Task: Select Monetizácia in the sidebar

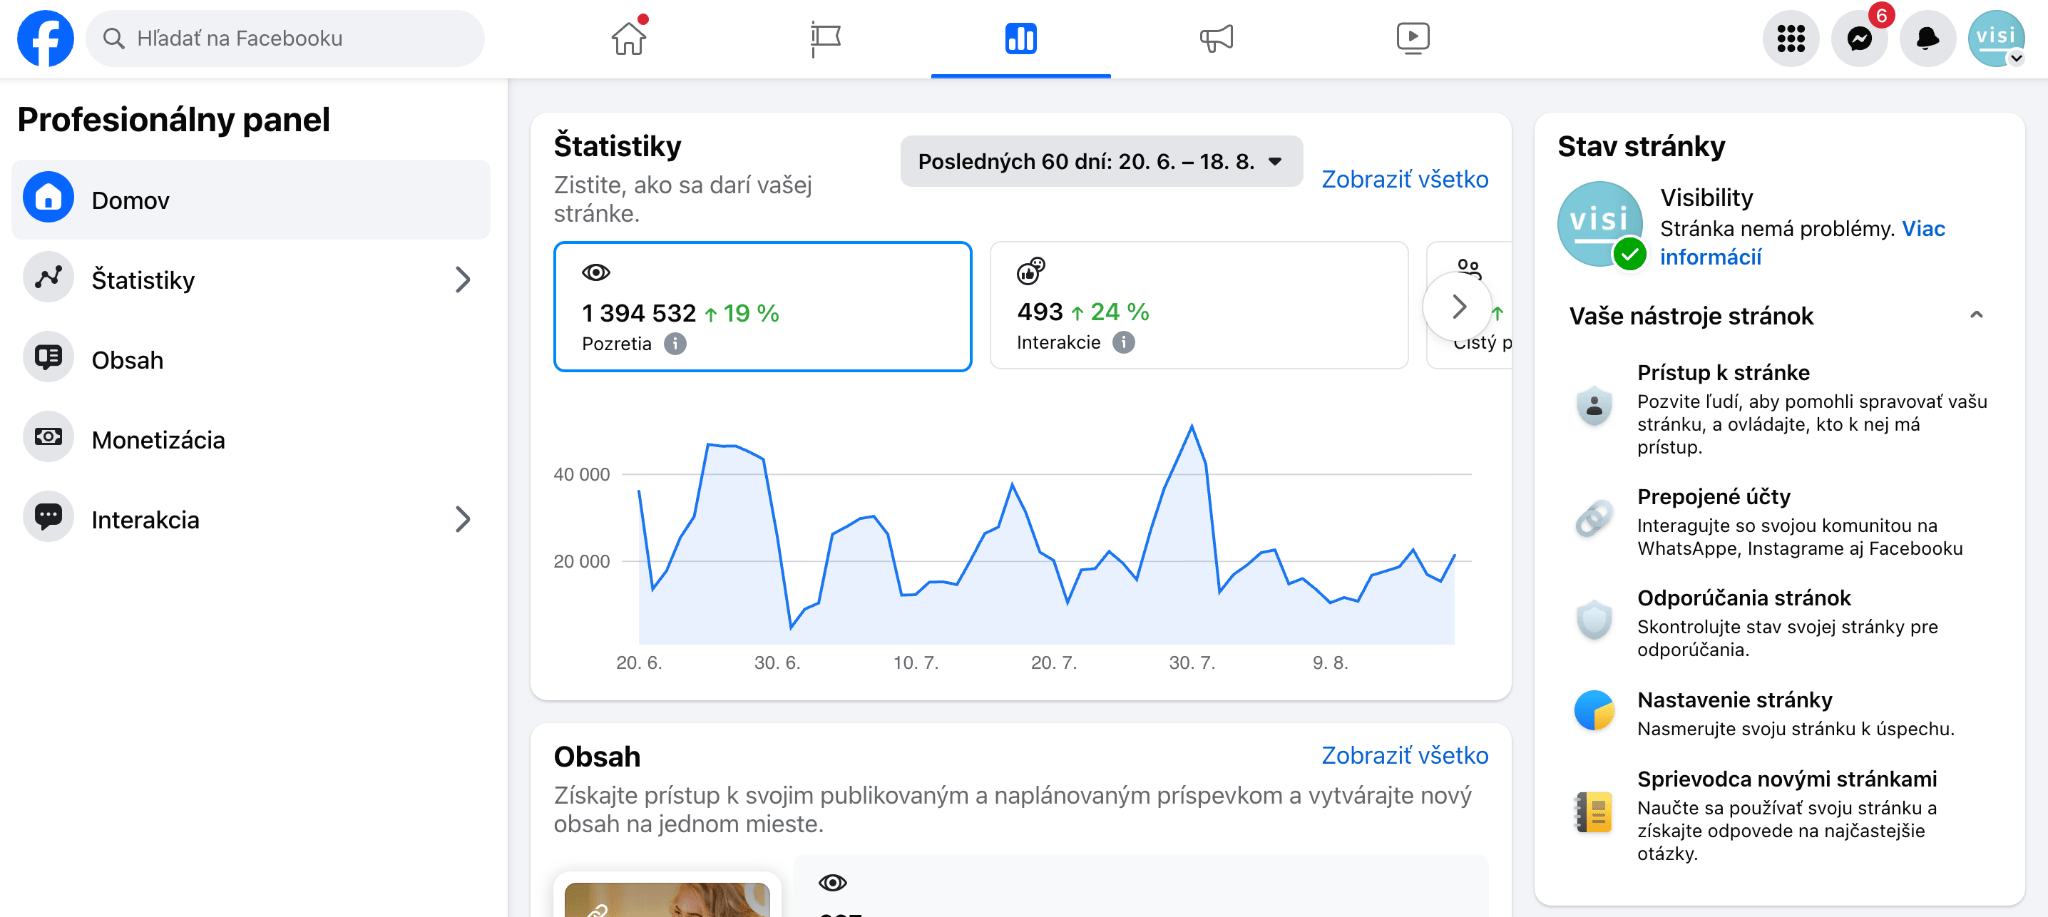Action: pos(158,440)
